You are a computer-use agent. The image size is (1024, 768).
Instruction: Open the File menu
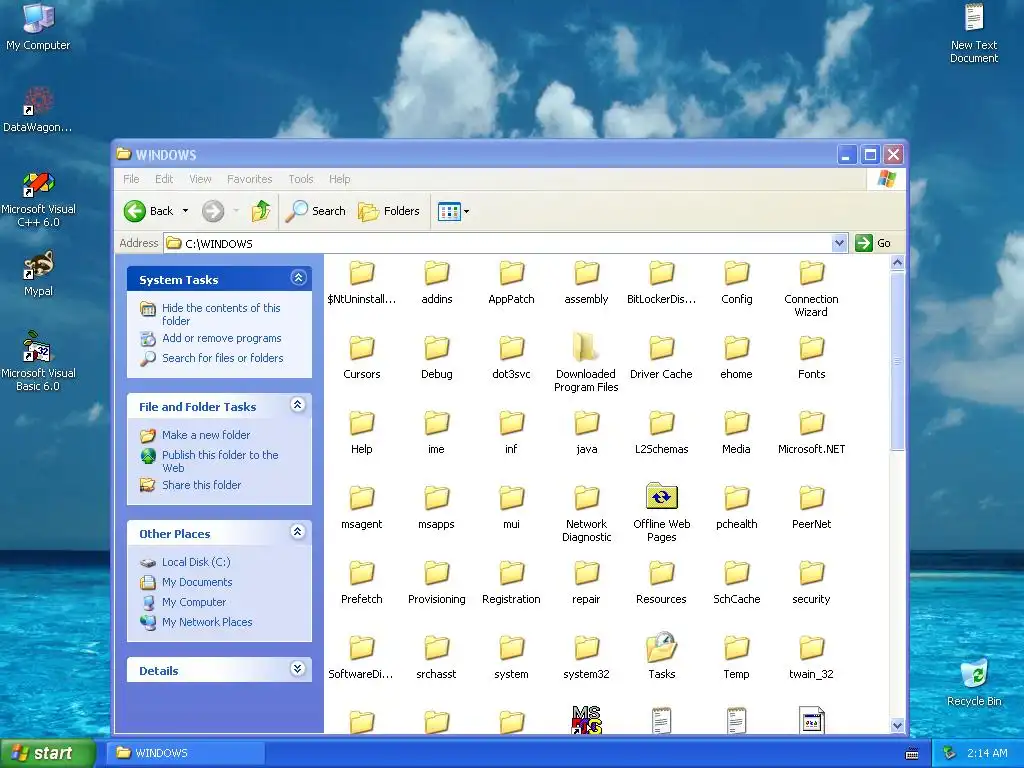tap(131, 179)
